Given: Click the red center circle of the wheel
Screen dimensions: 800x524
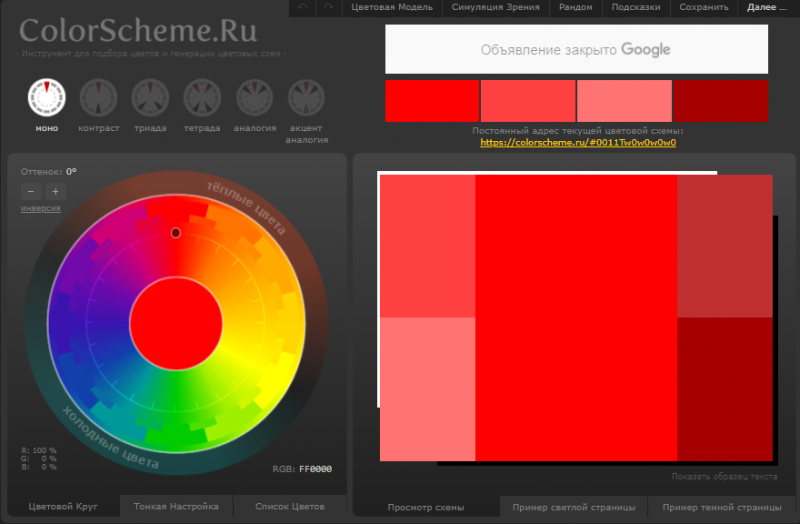Looking at the screenshot, I should [176, 323].
